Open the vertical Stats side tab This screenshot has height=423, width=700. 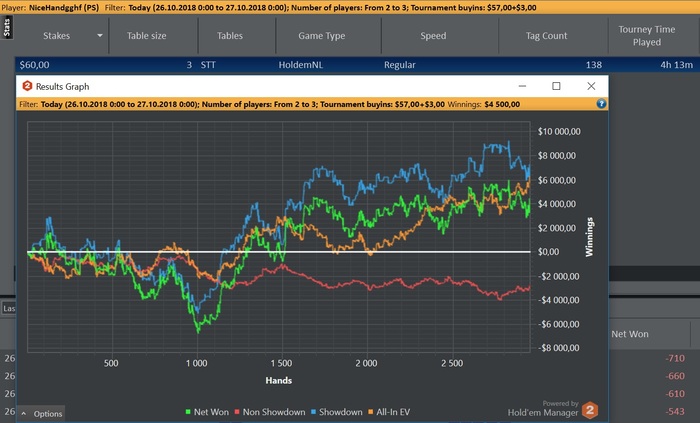coord(7,28)
